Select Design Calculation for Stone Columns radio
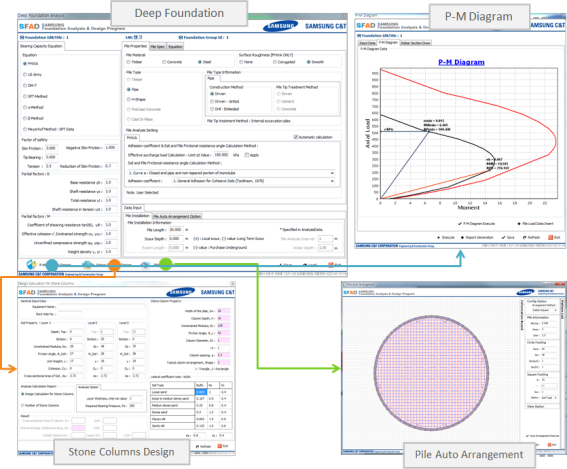Screen dimensions: 567x469 pyautogui.click(x=23, y=394)
